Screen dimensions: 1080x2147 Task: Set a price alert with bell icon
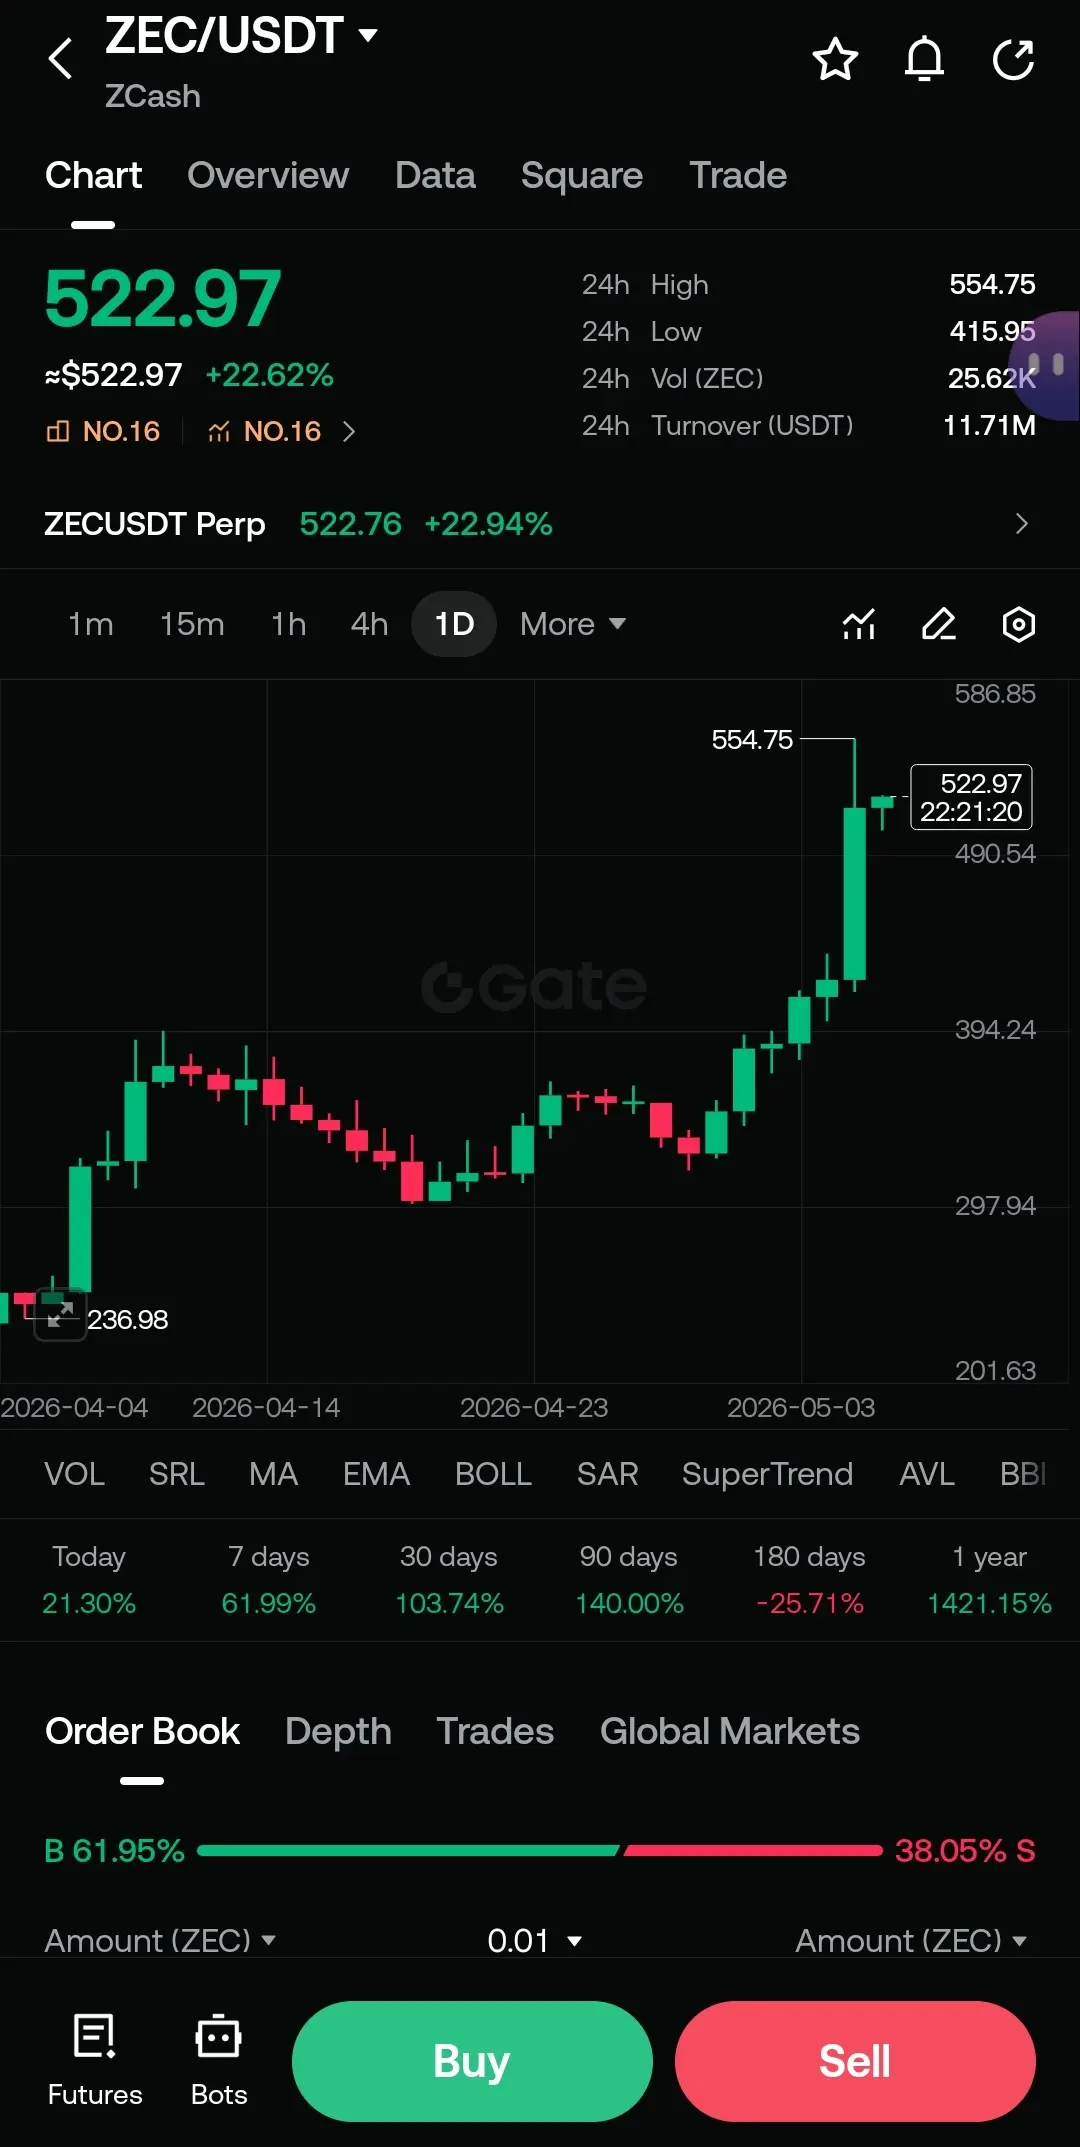point(924,59)
